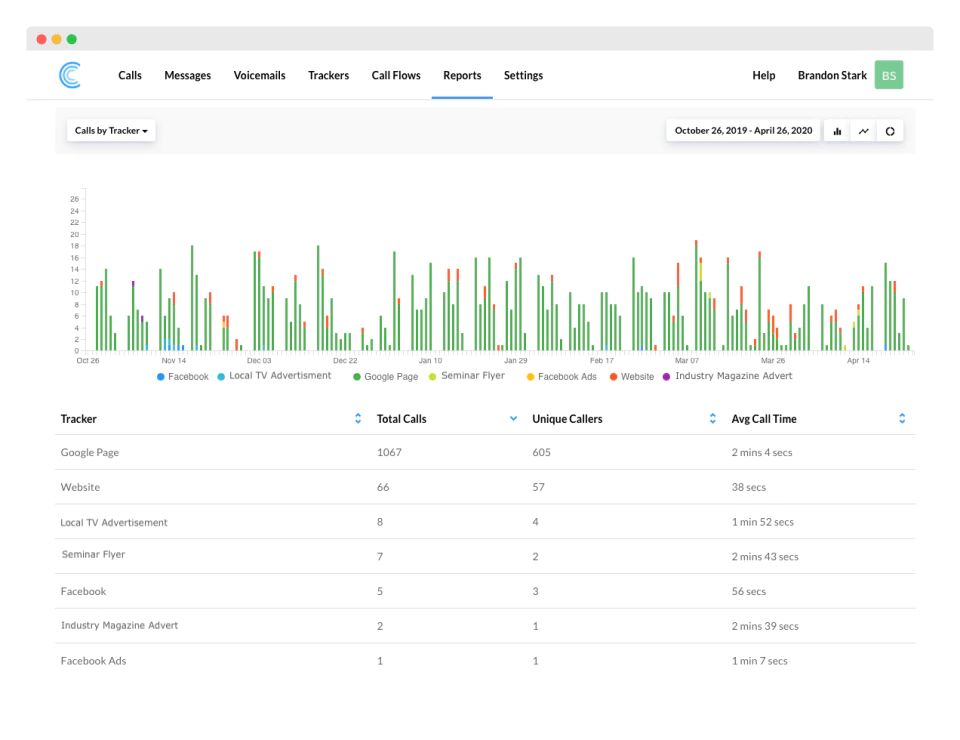Toggle the Website legend series

point(632,376)
